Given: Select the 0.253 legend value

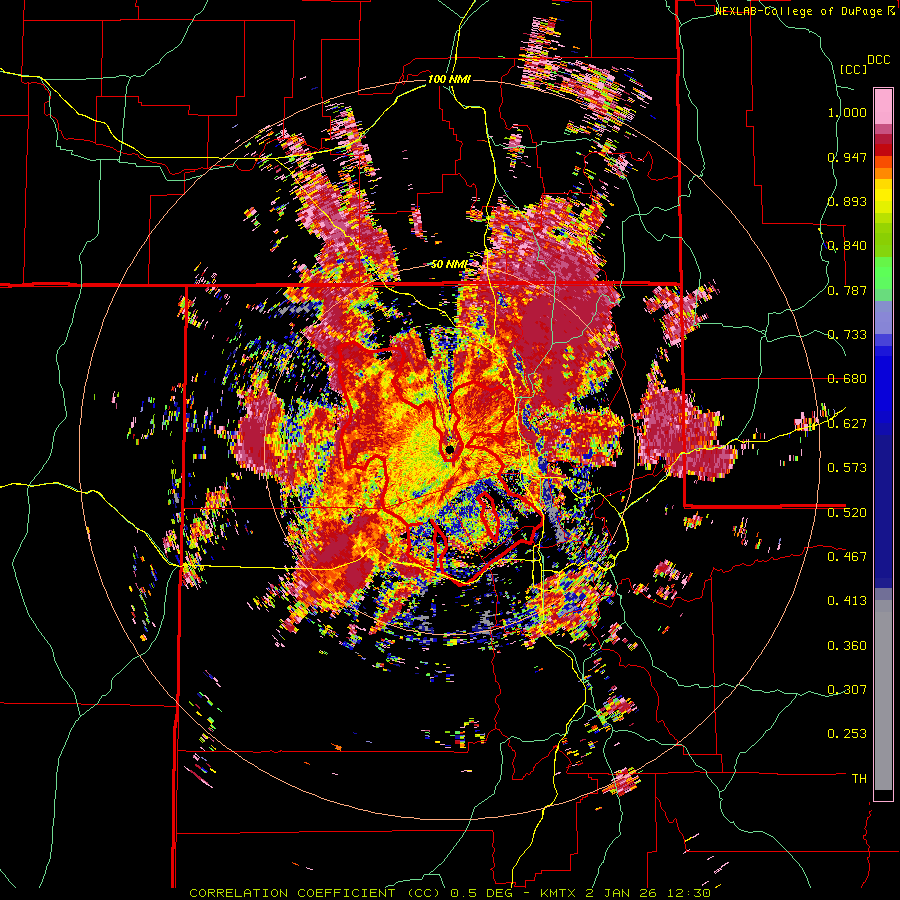Looking at the screenshot, I should pos(847,734).
